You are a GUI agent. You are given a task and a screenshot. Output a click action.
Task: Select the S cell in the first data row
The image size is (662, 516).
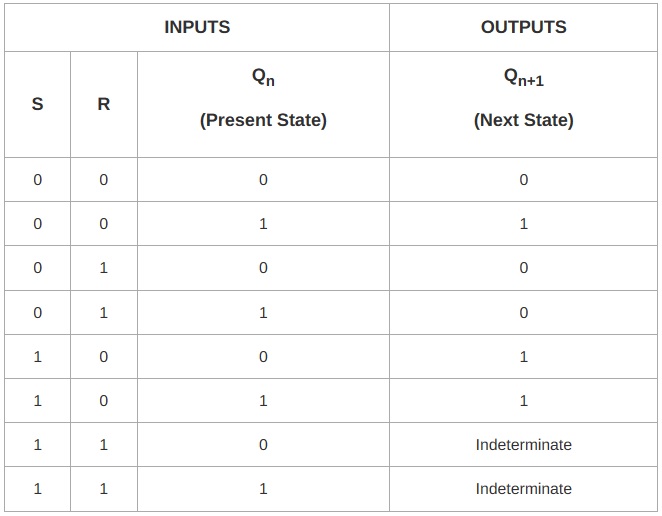[x=38, y=180]
